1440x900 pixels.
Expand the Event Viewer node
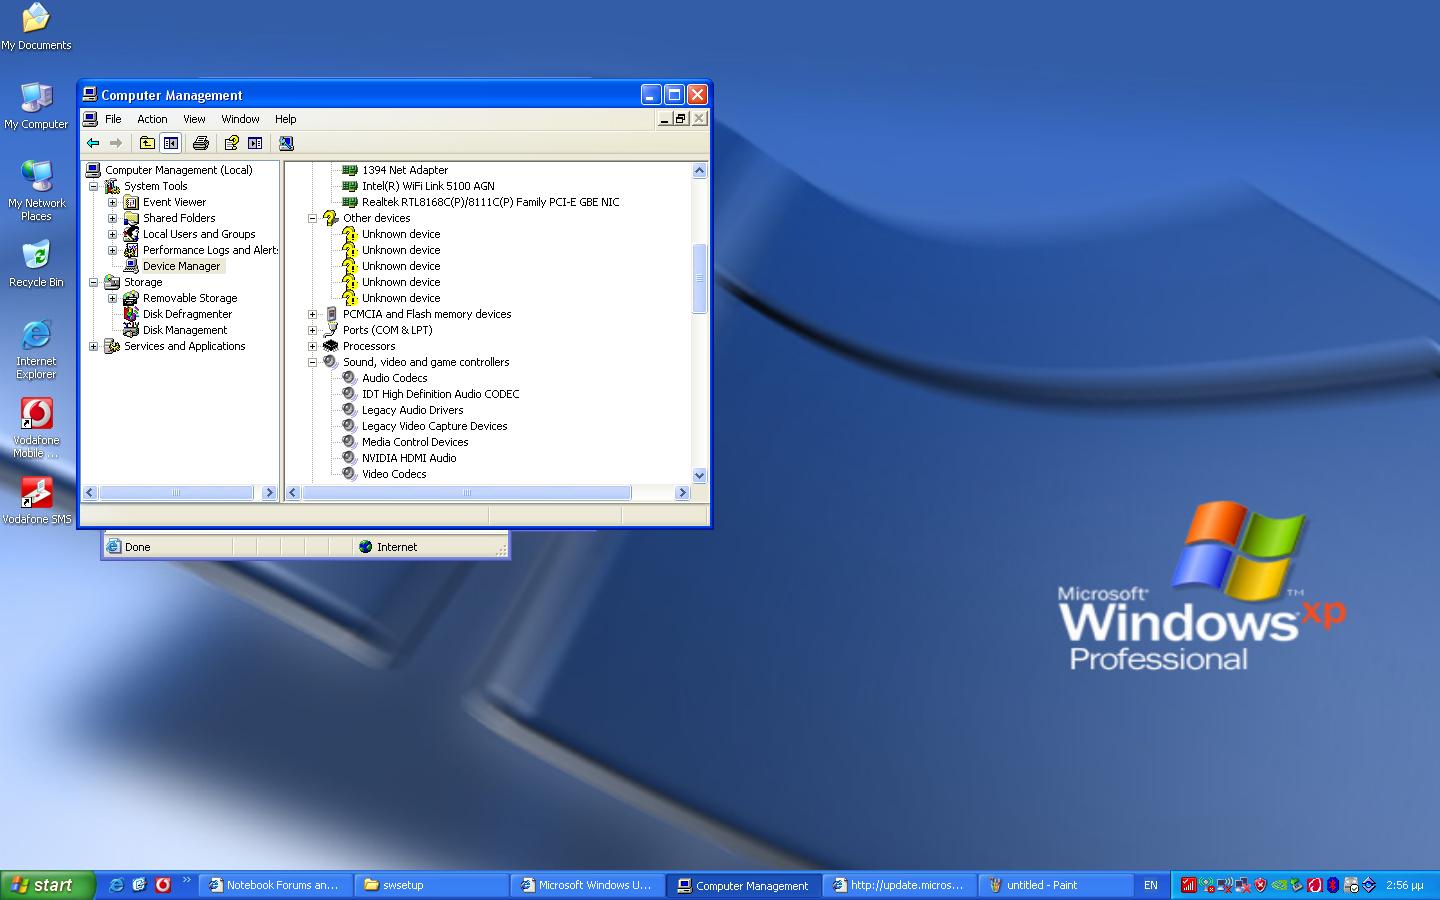(113, 202)
